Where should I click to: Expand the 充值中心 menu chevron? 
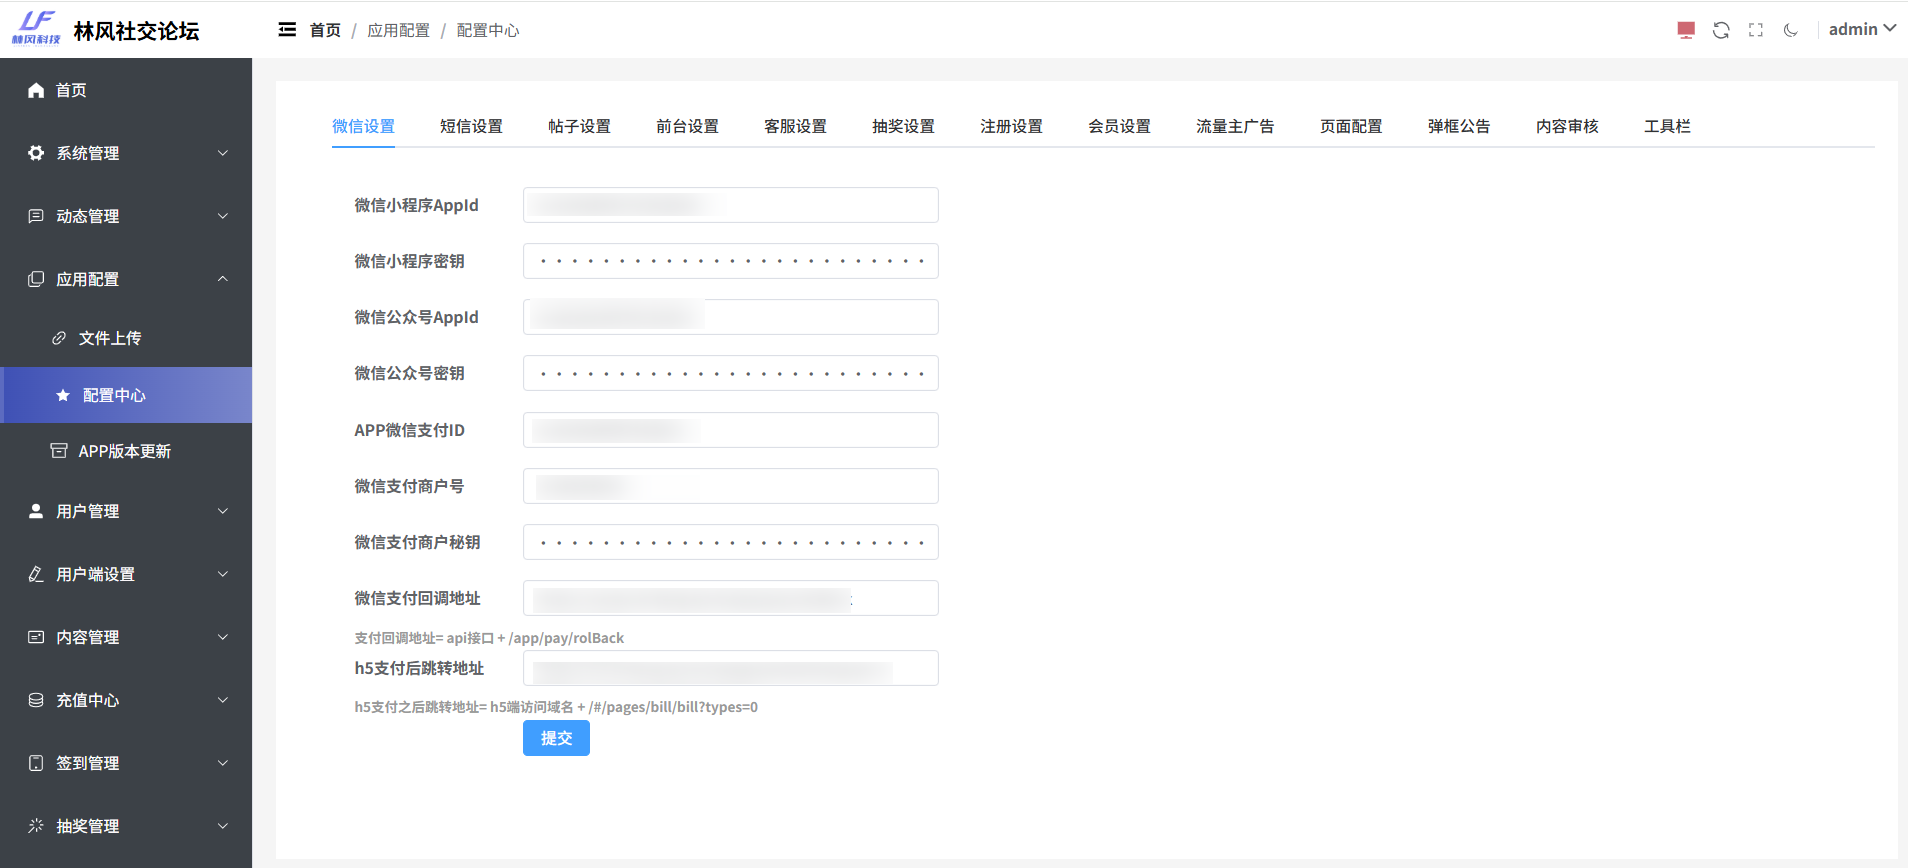point(223,700)
